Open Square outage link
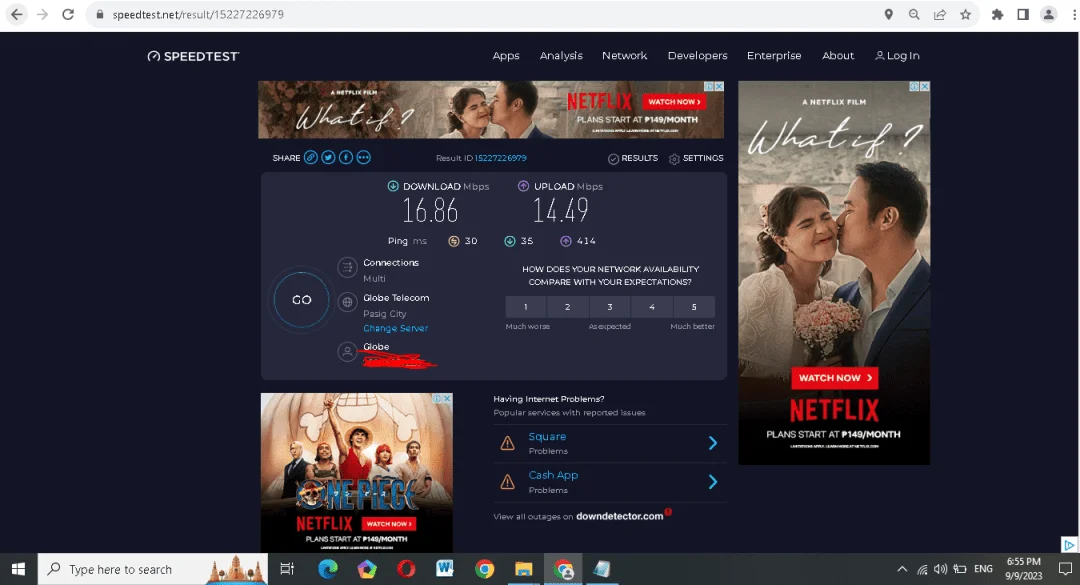1080x585 pixels. tap(547, 437)
